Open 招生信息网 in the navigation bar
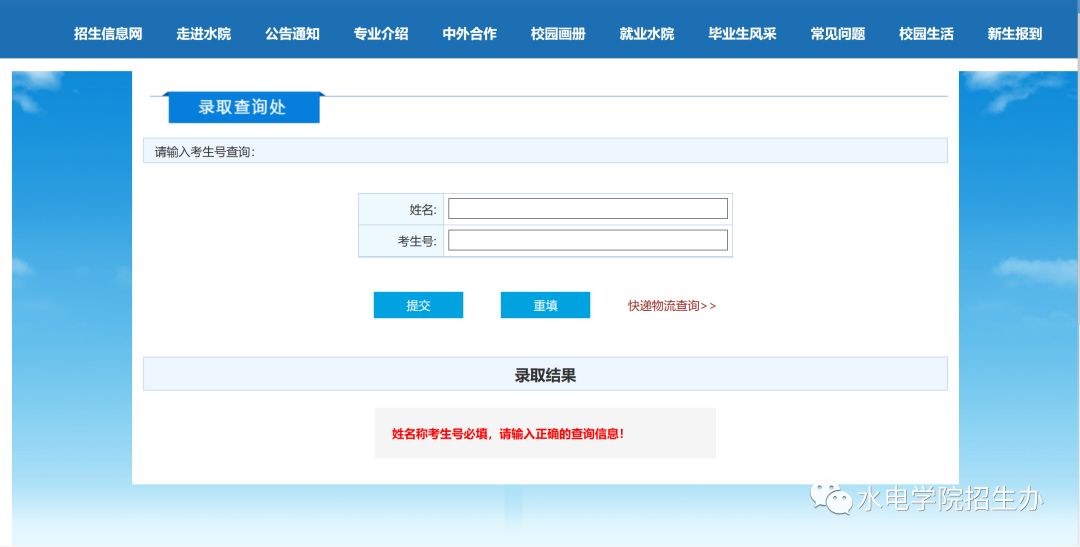 (108, 34)
